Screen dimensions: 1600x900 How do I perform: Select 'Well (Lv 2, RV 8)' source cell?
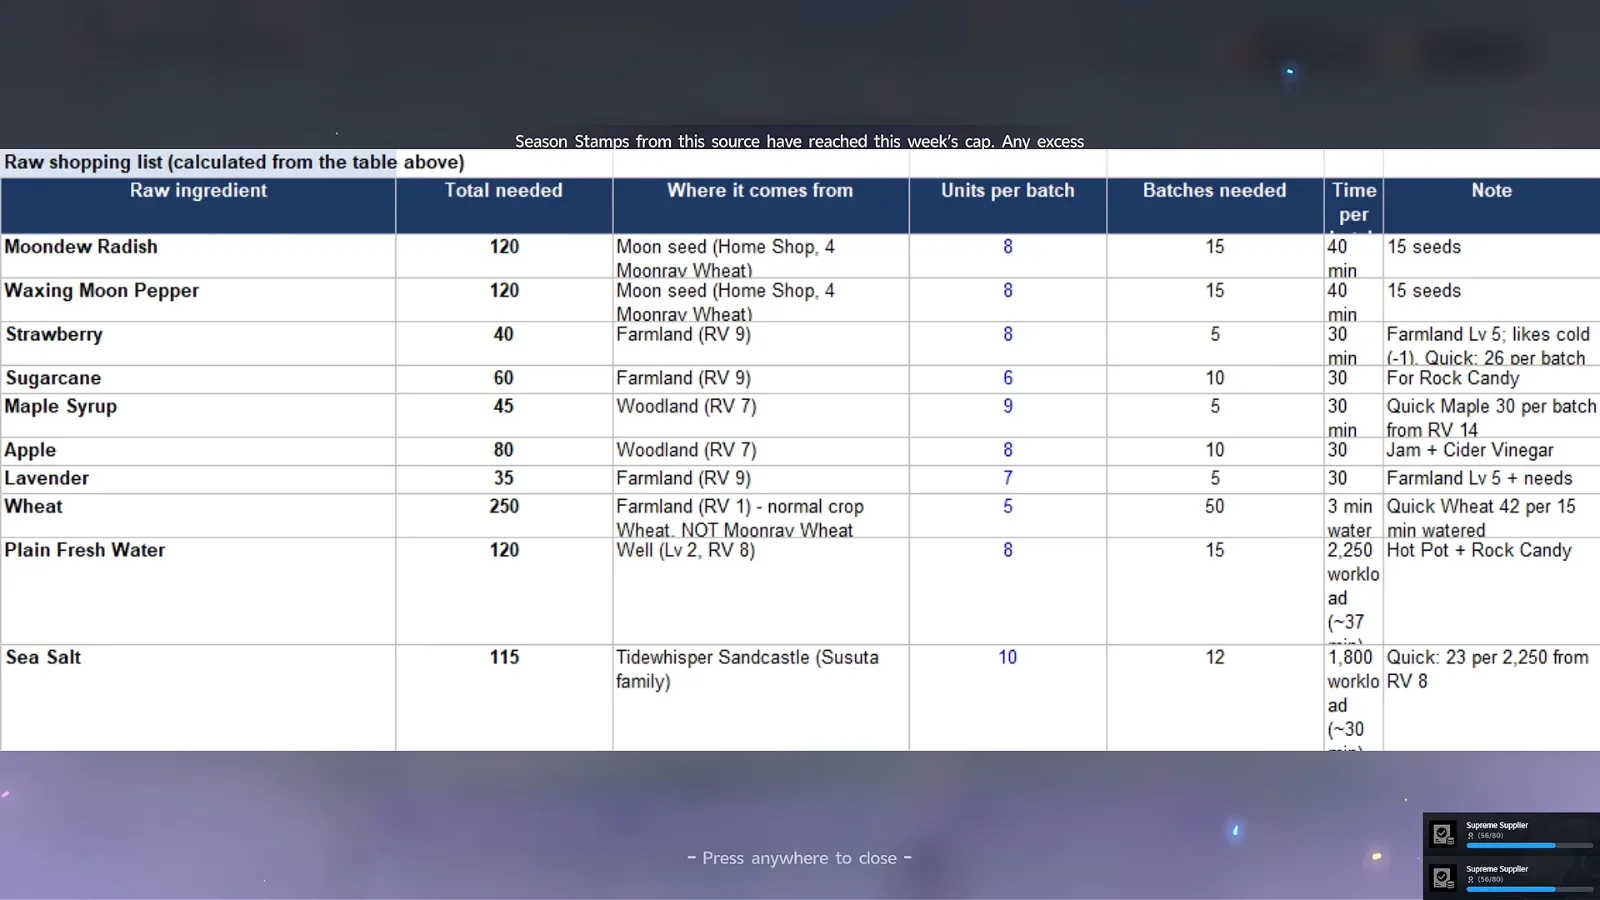[x=761, y=591]
